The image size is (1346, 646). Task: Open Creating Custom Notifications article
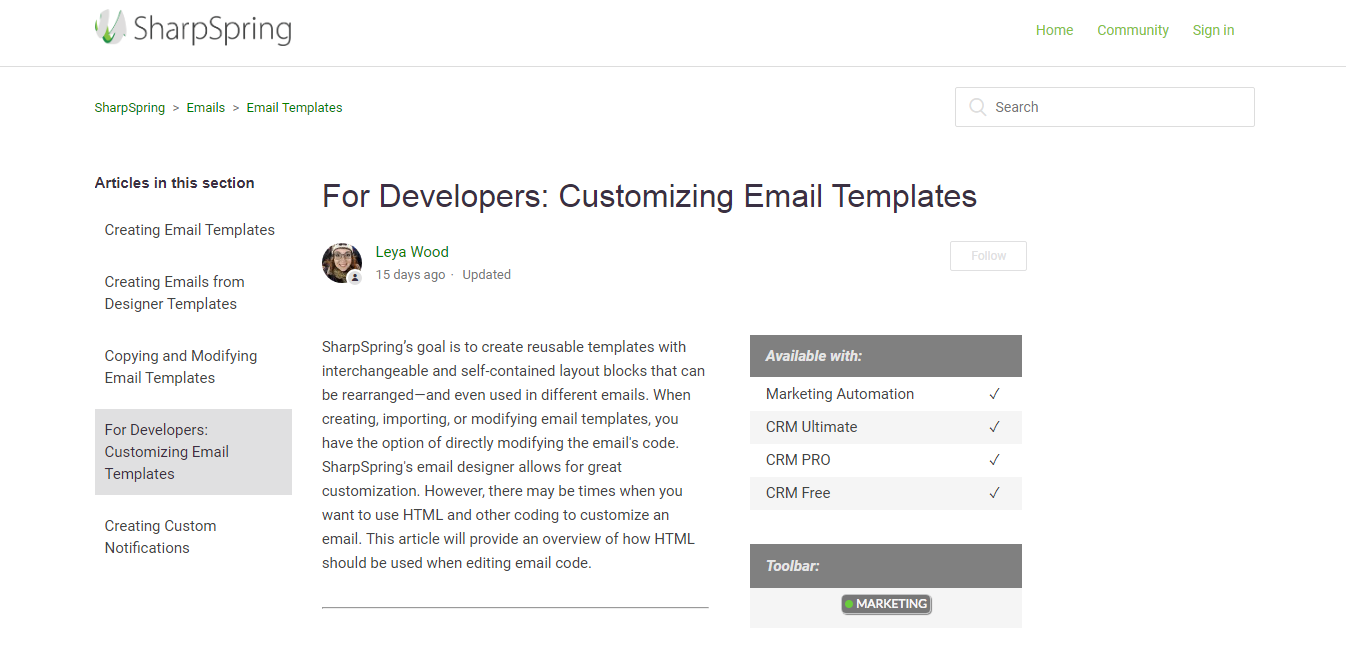click(161, 537)
